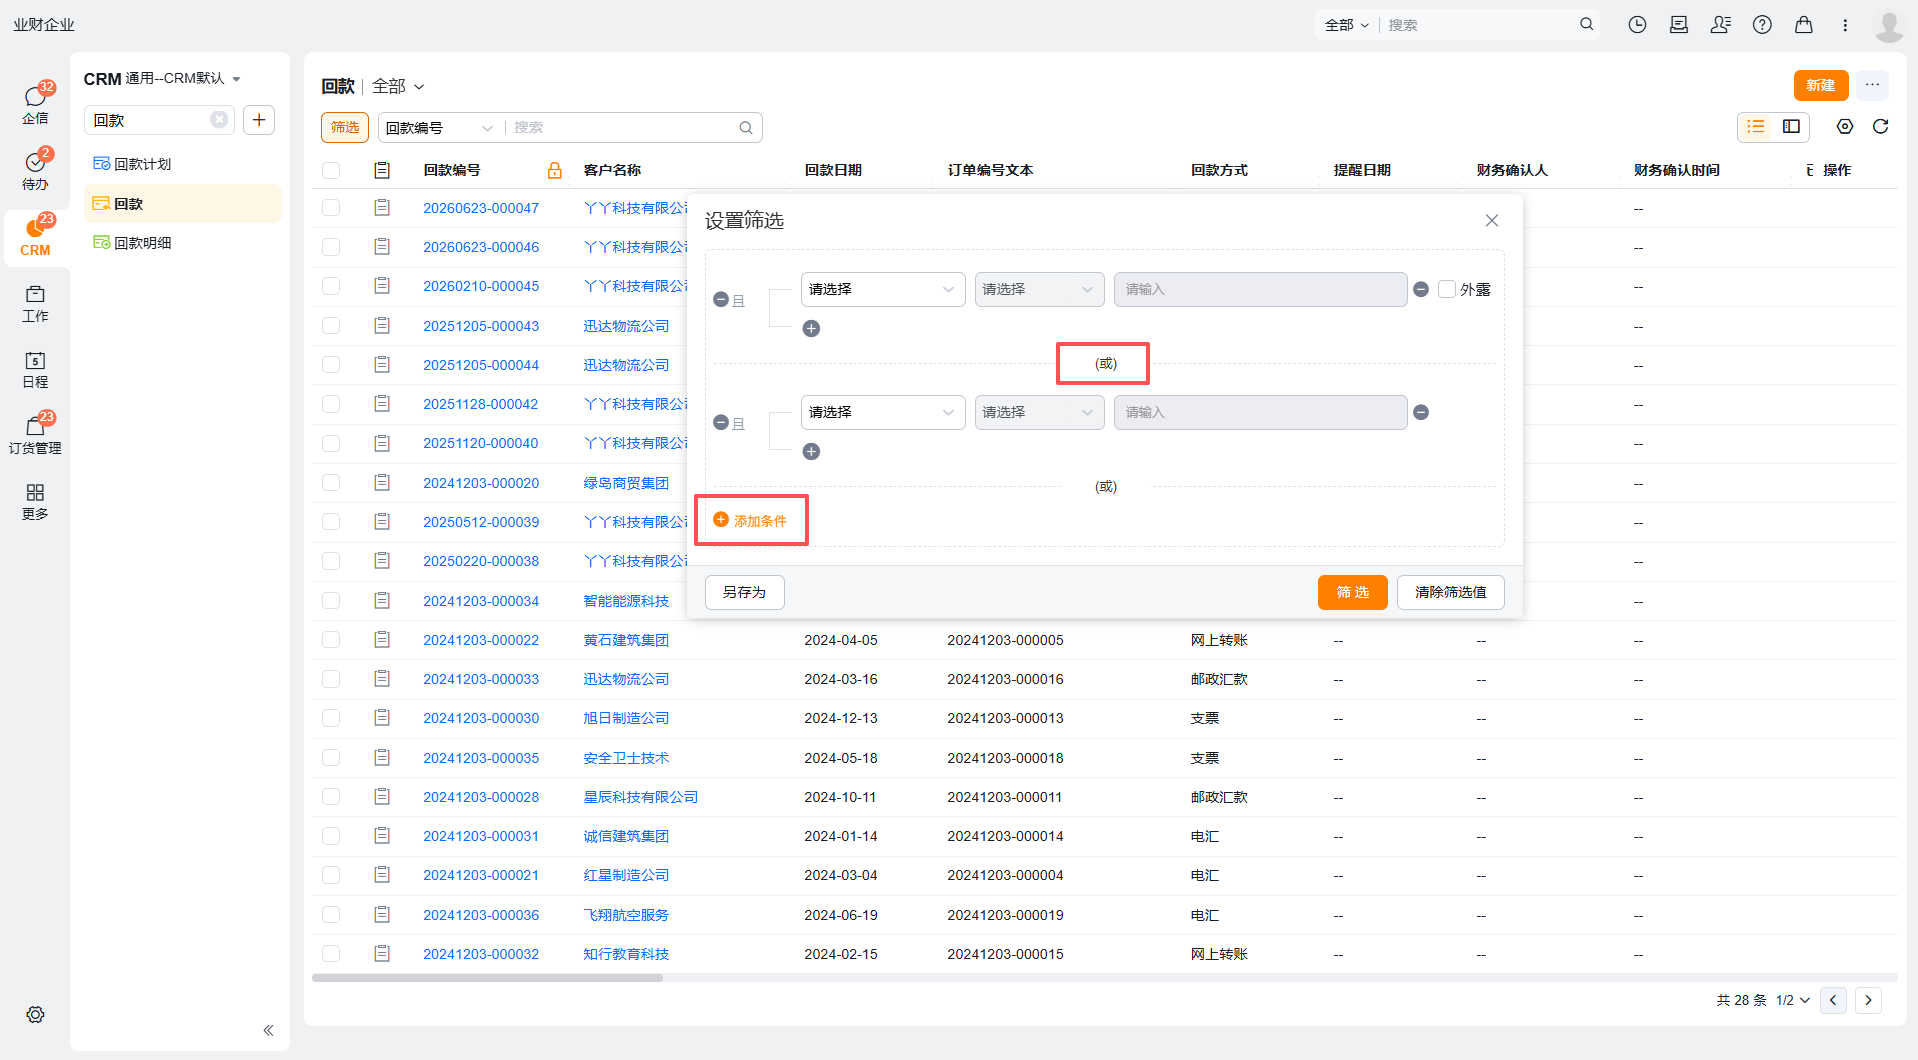Check the 外露 checkbox
Screen dimensions: 1918x1060
1447,289
